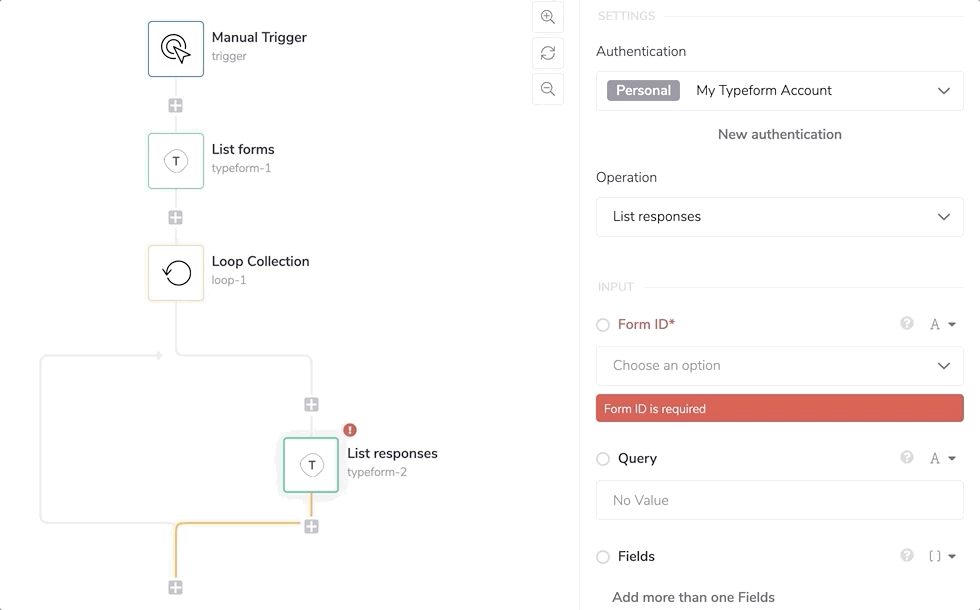
Task: Select the Manual Trigger node icon
Action: (176, 49)
